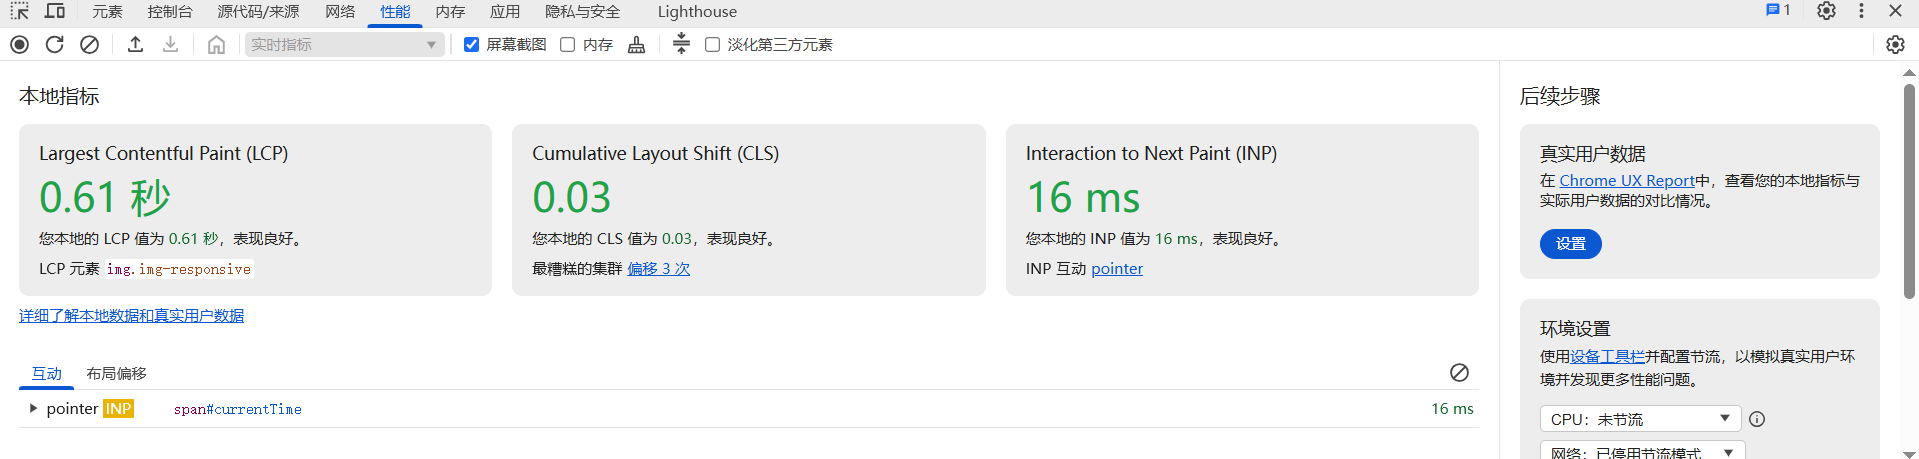This screenshot has height=459, width=1919.
Task: Uncheck the 屏幕截图 checkbox
Action: click(472, 45)
